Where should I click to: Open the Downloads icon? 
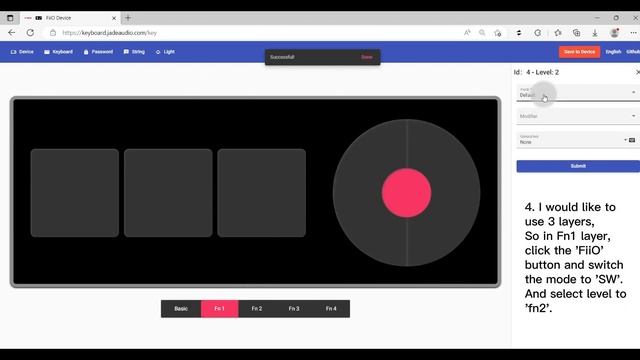[595, 33]
